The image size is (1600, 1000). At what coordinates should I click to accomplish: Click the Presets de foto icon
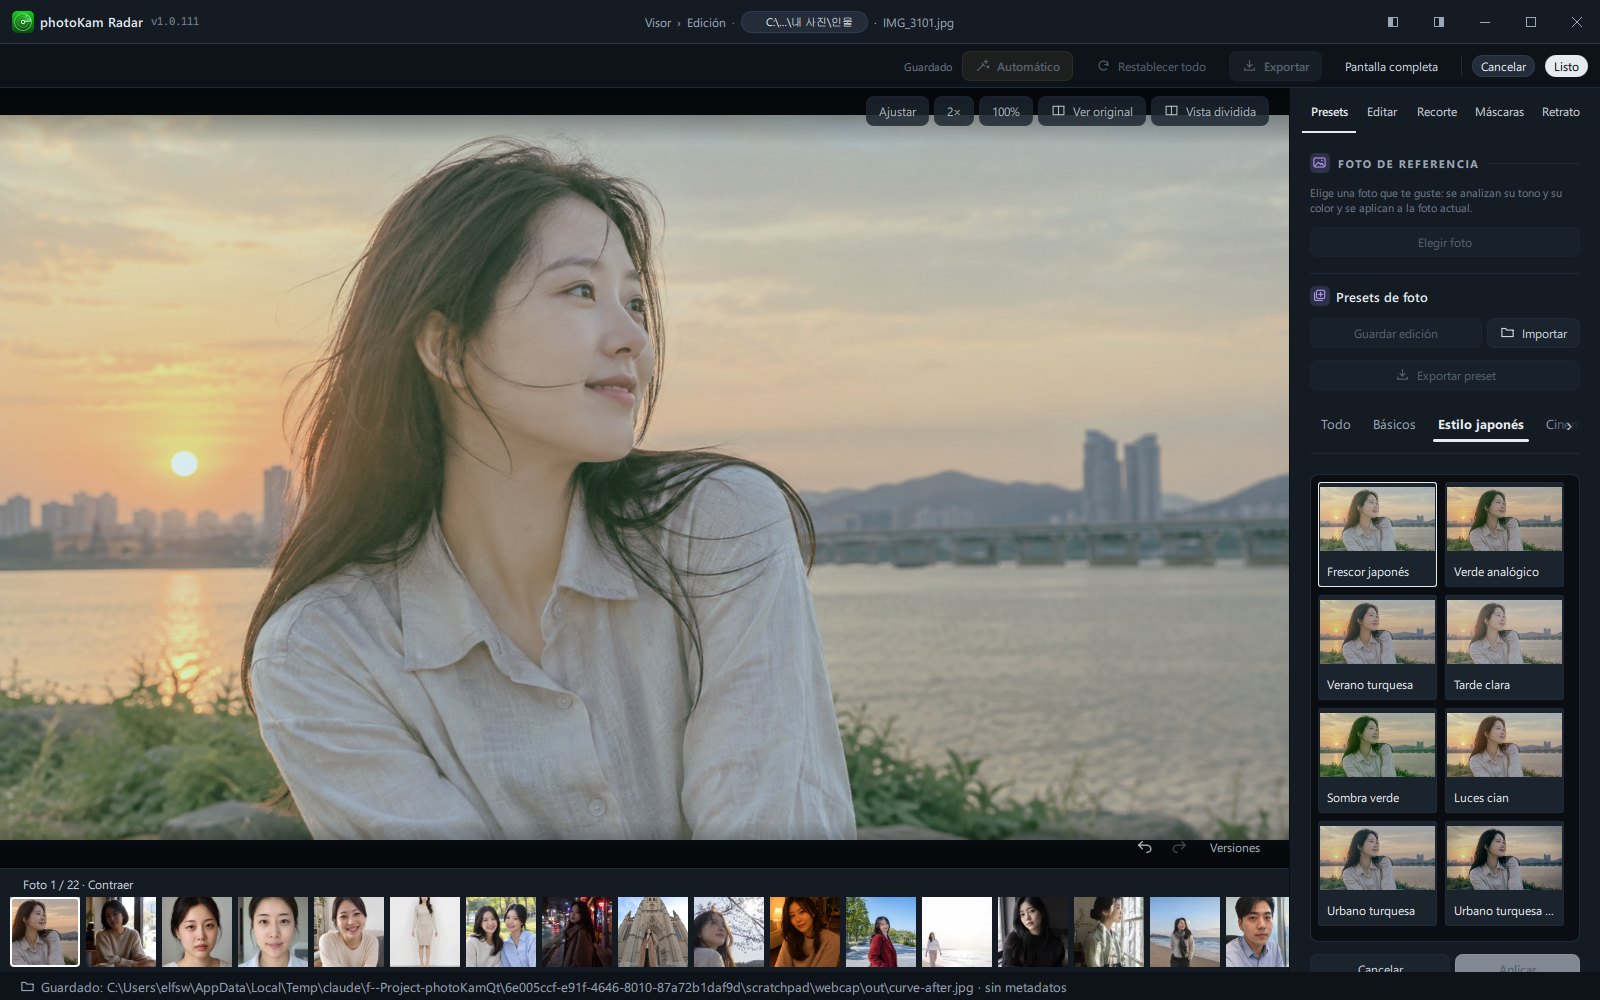click(1320, 296)
